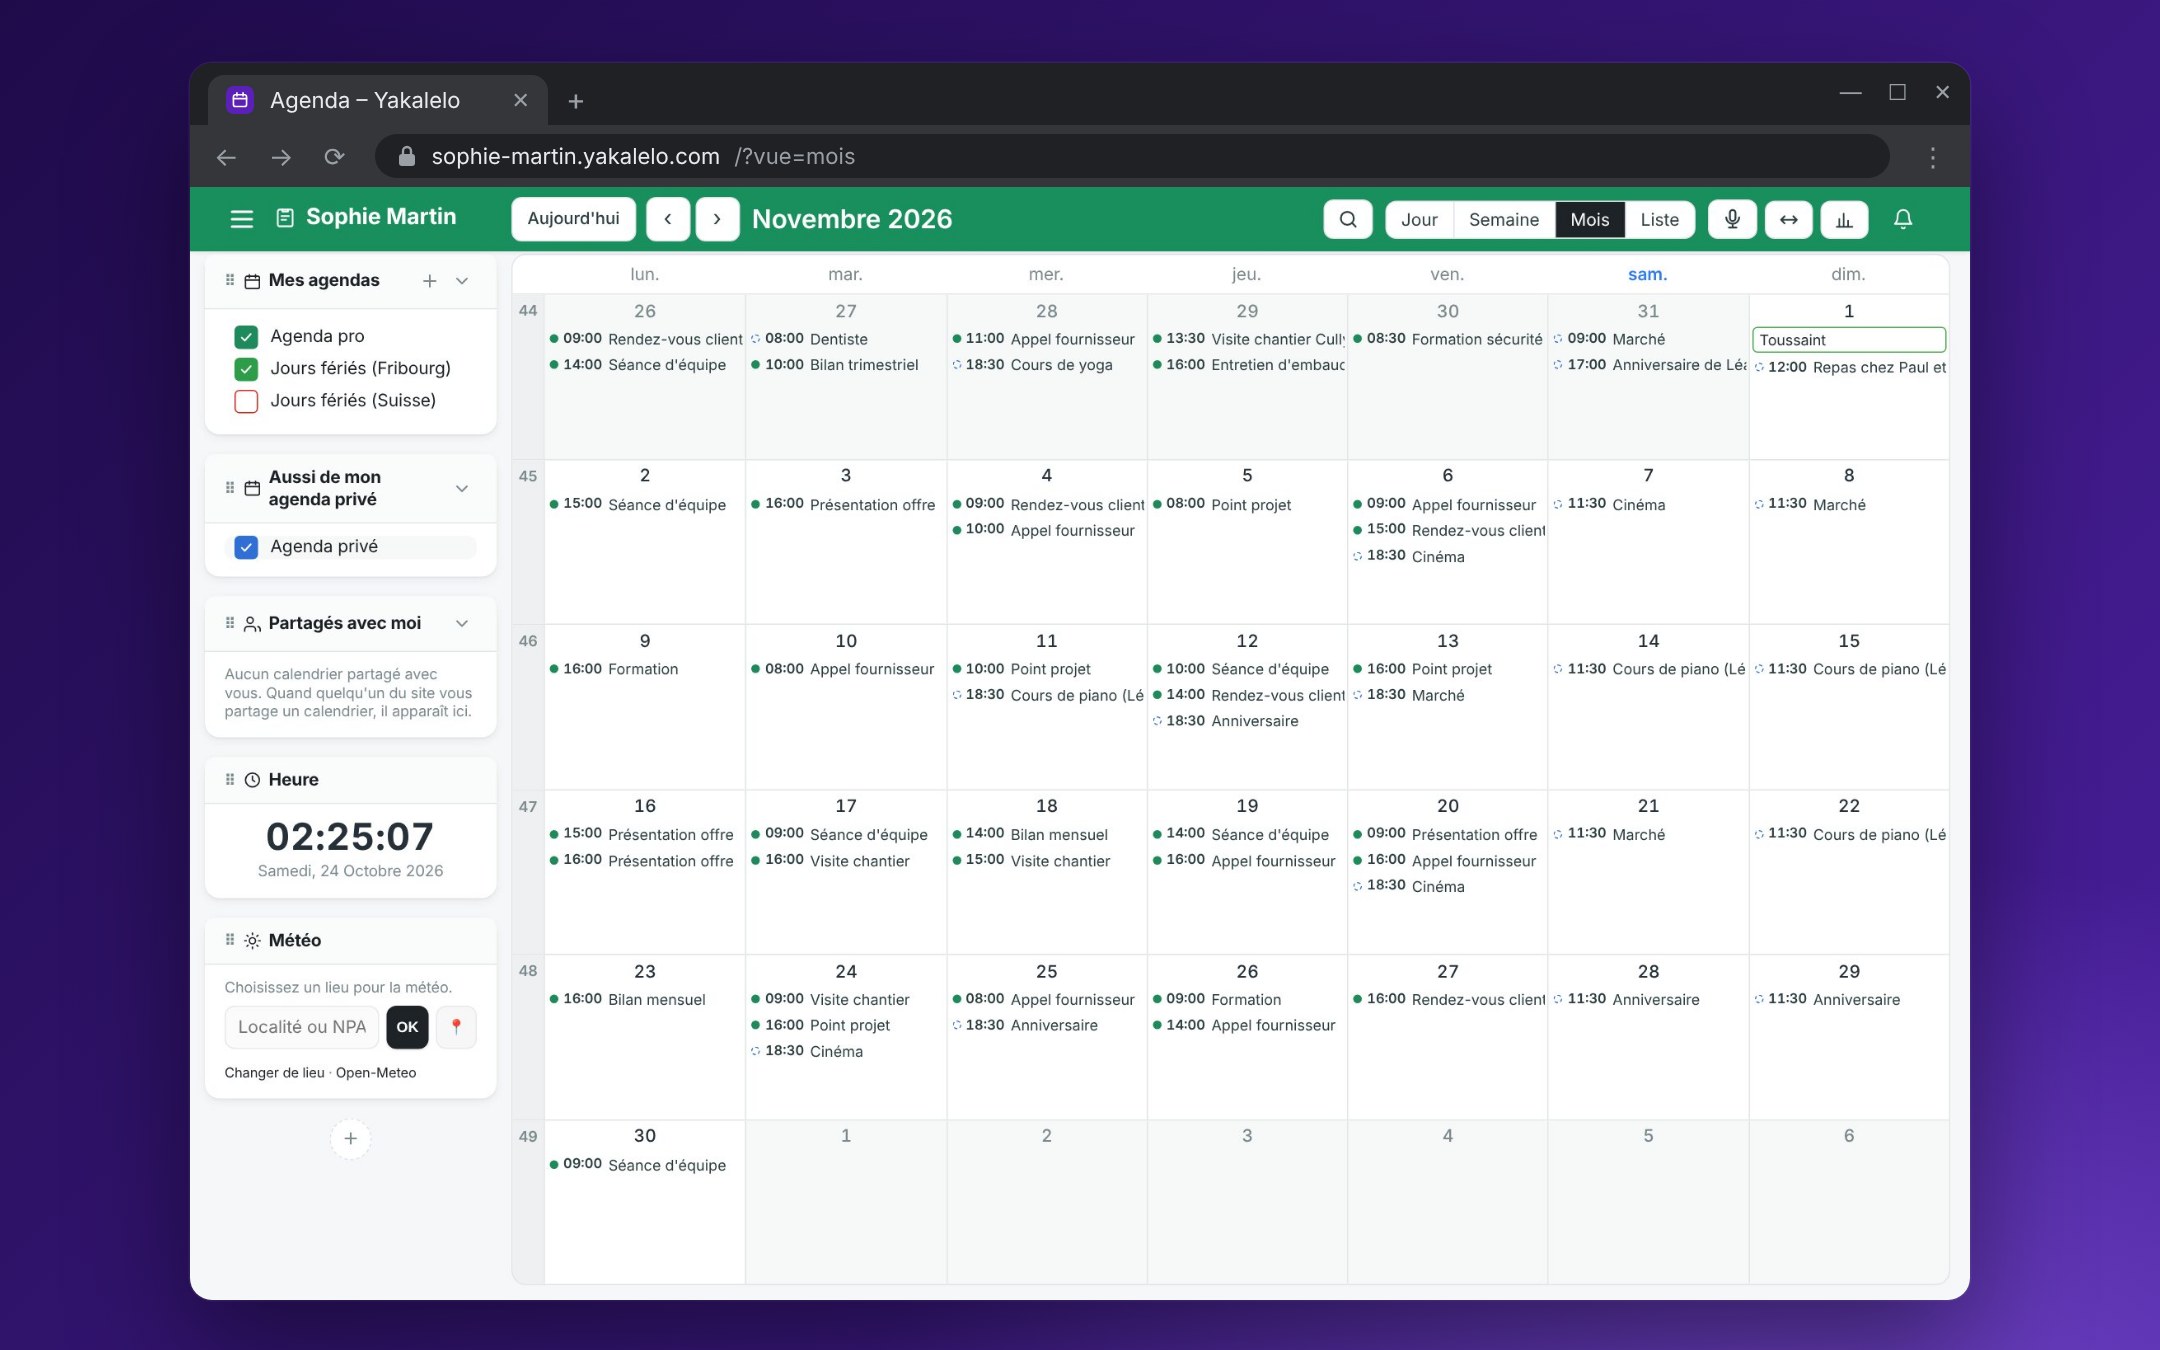Viewport: 2160px width, 1350px height.
Task: Click the Changer de lieu link
Action: pyautogui.click(x=274, y=1073)
